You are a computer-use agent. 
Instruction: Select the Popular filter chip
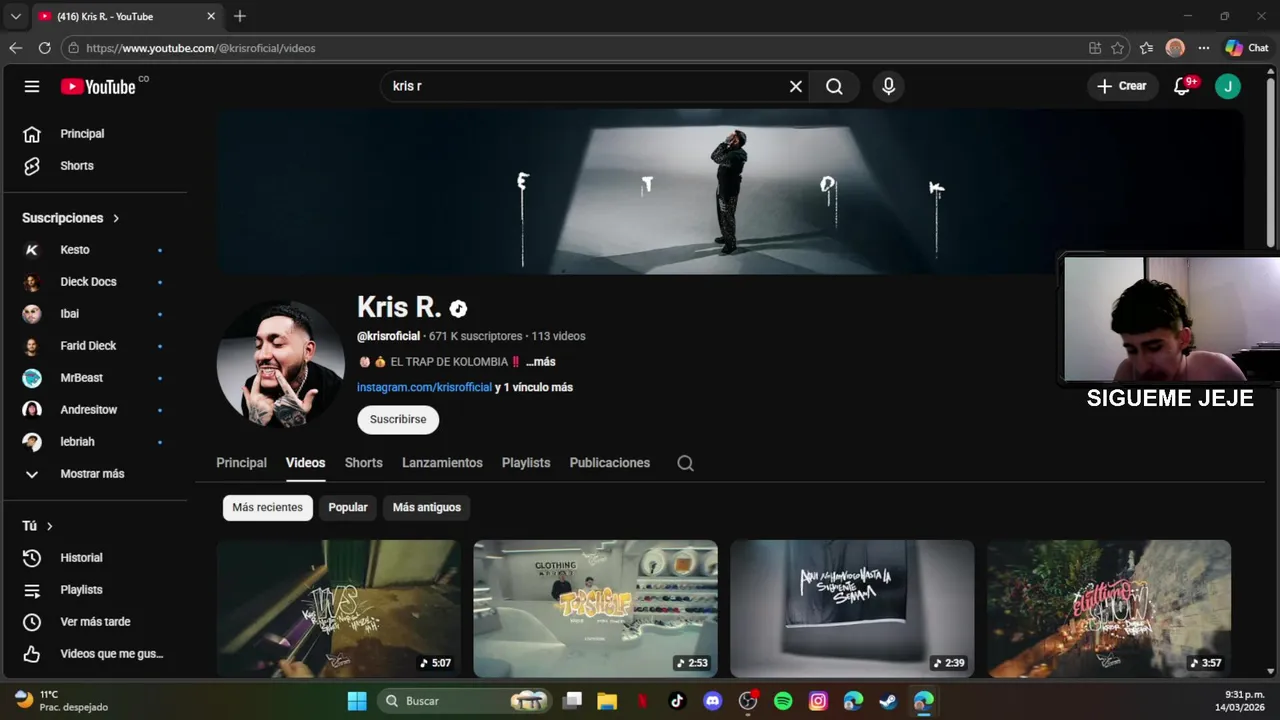tap(348, 508)
